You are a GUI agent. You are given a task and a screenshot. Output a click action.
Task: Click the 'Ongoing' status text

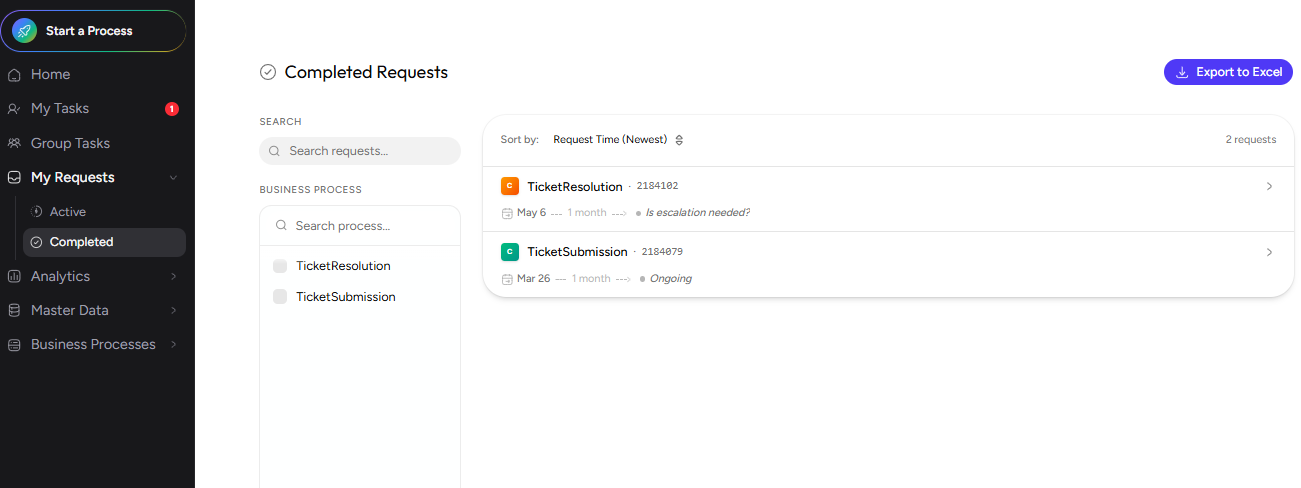coord(671,279)
